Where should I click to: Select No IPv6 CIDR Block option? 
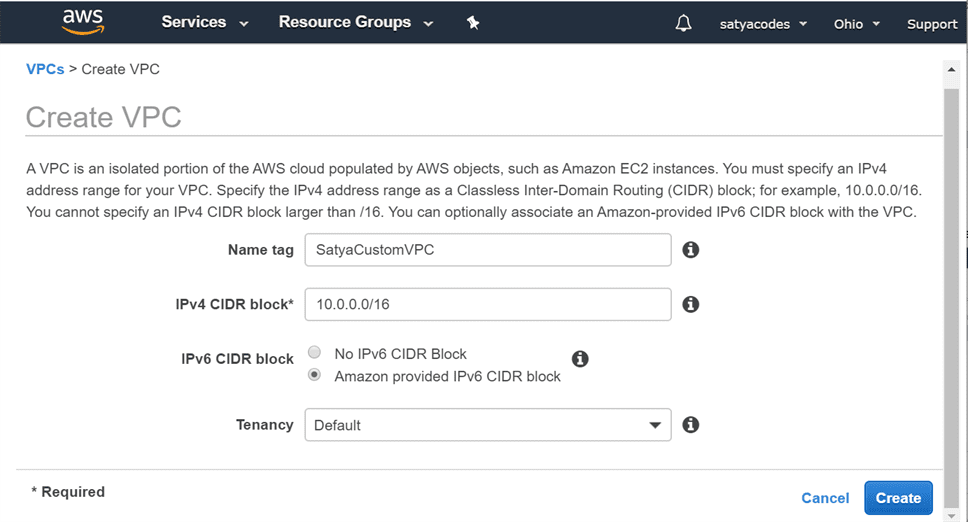[315, 353]
